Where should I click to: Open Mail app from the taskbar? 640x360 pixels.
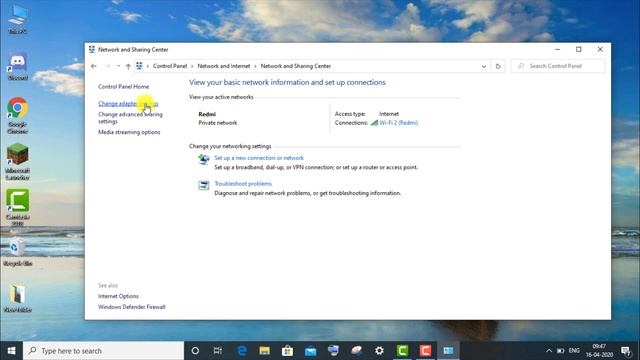click(x=310, y=351)
